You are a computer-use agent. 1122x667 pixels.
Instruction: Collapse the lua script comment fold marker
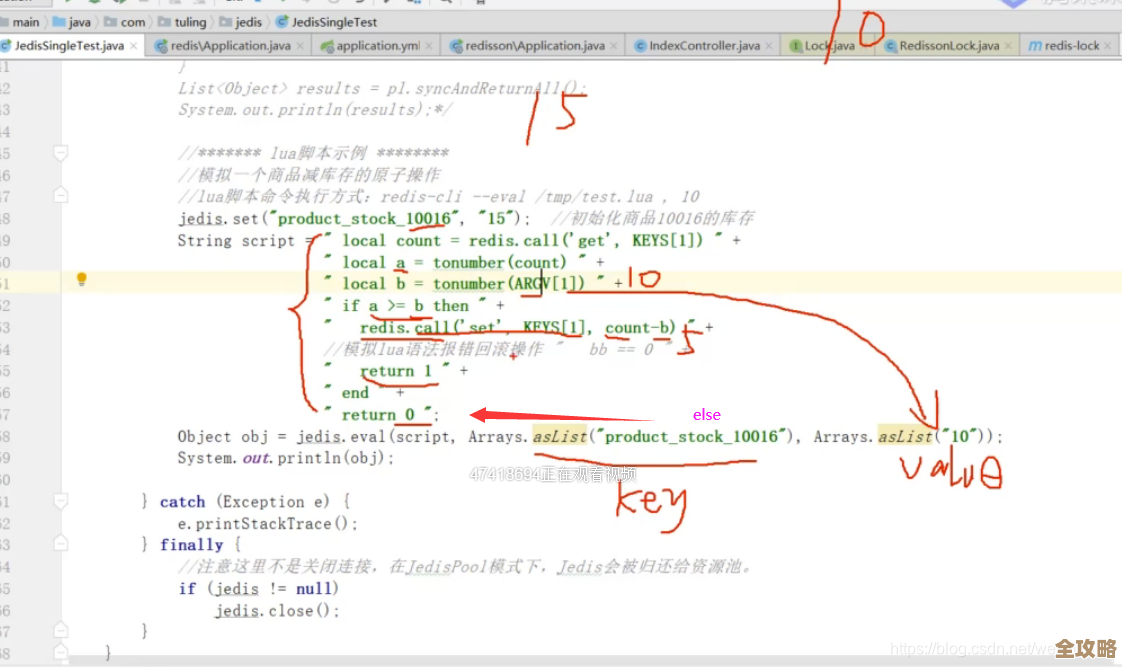point(61,154)
